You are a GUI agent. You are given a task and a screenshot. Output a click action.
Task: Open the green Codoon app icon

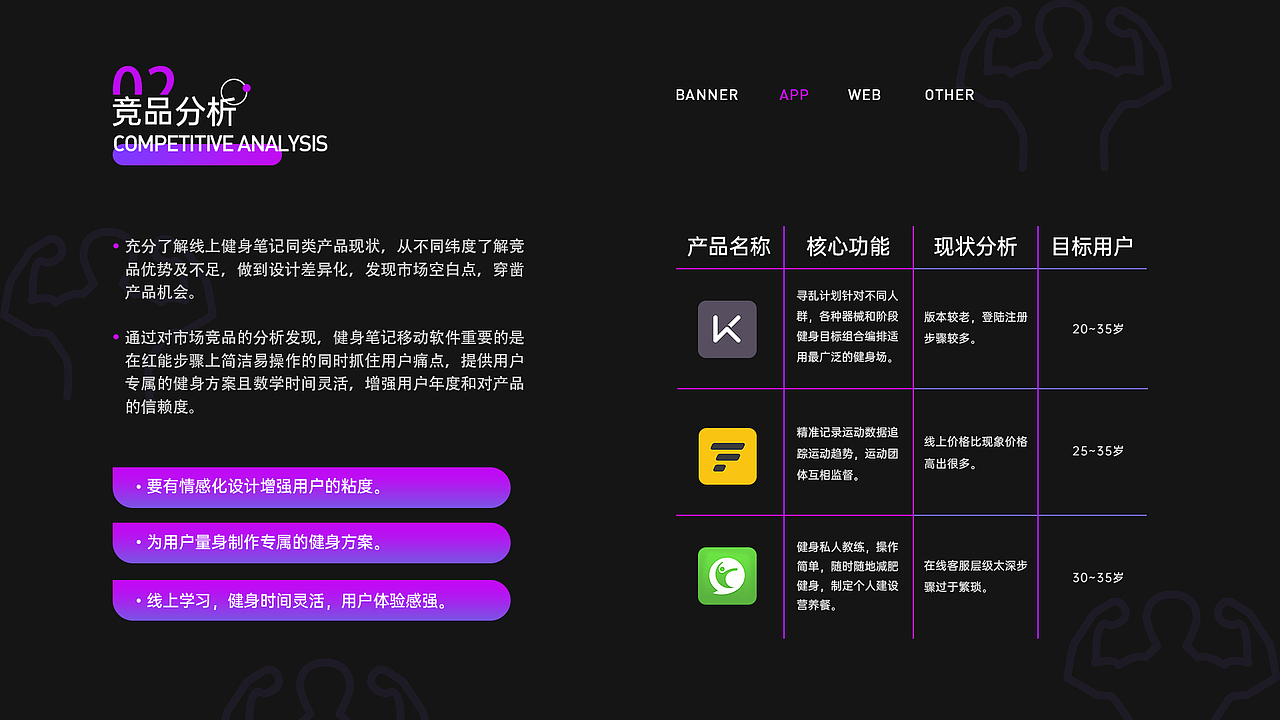(727, 576)
